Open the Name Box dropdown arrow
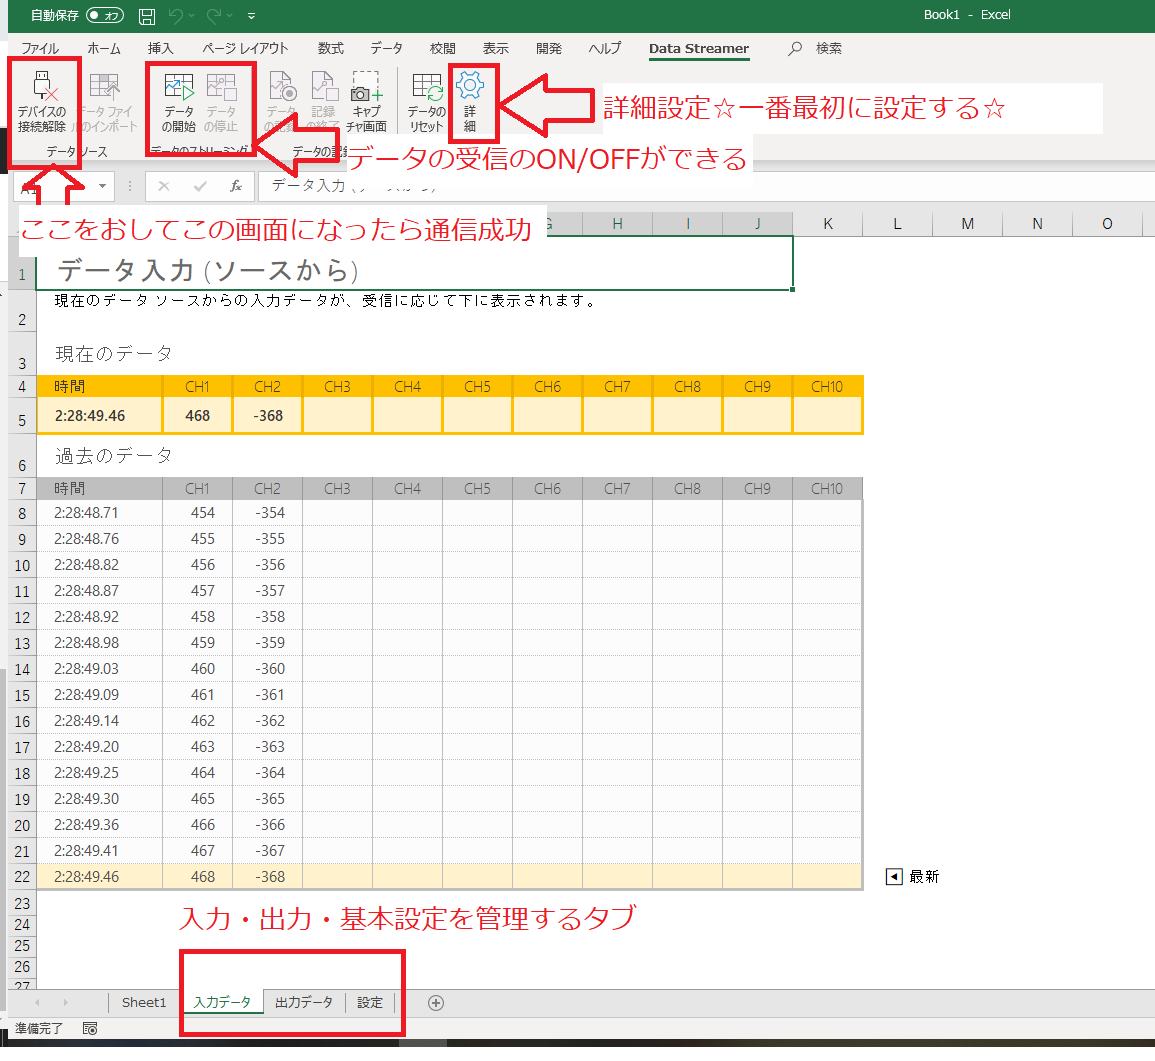Image resolution: width=1155 pixels, height=1061 pixels. click(x=101, y=186)
